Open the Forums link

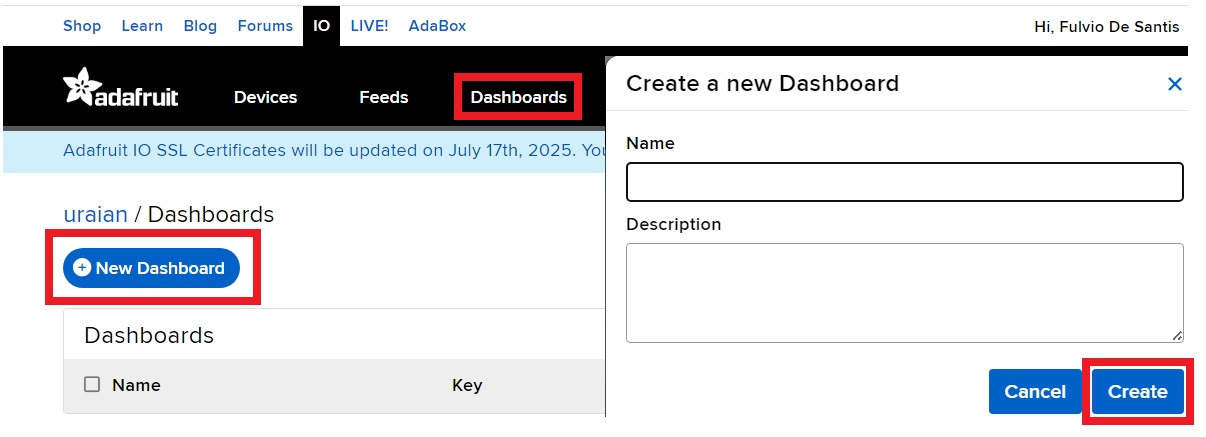click(x=265, y=26)
